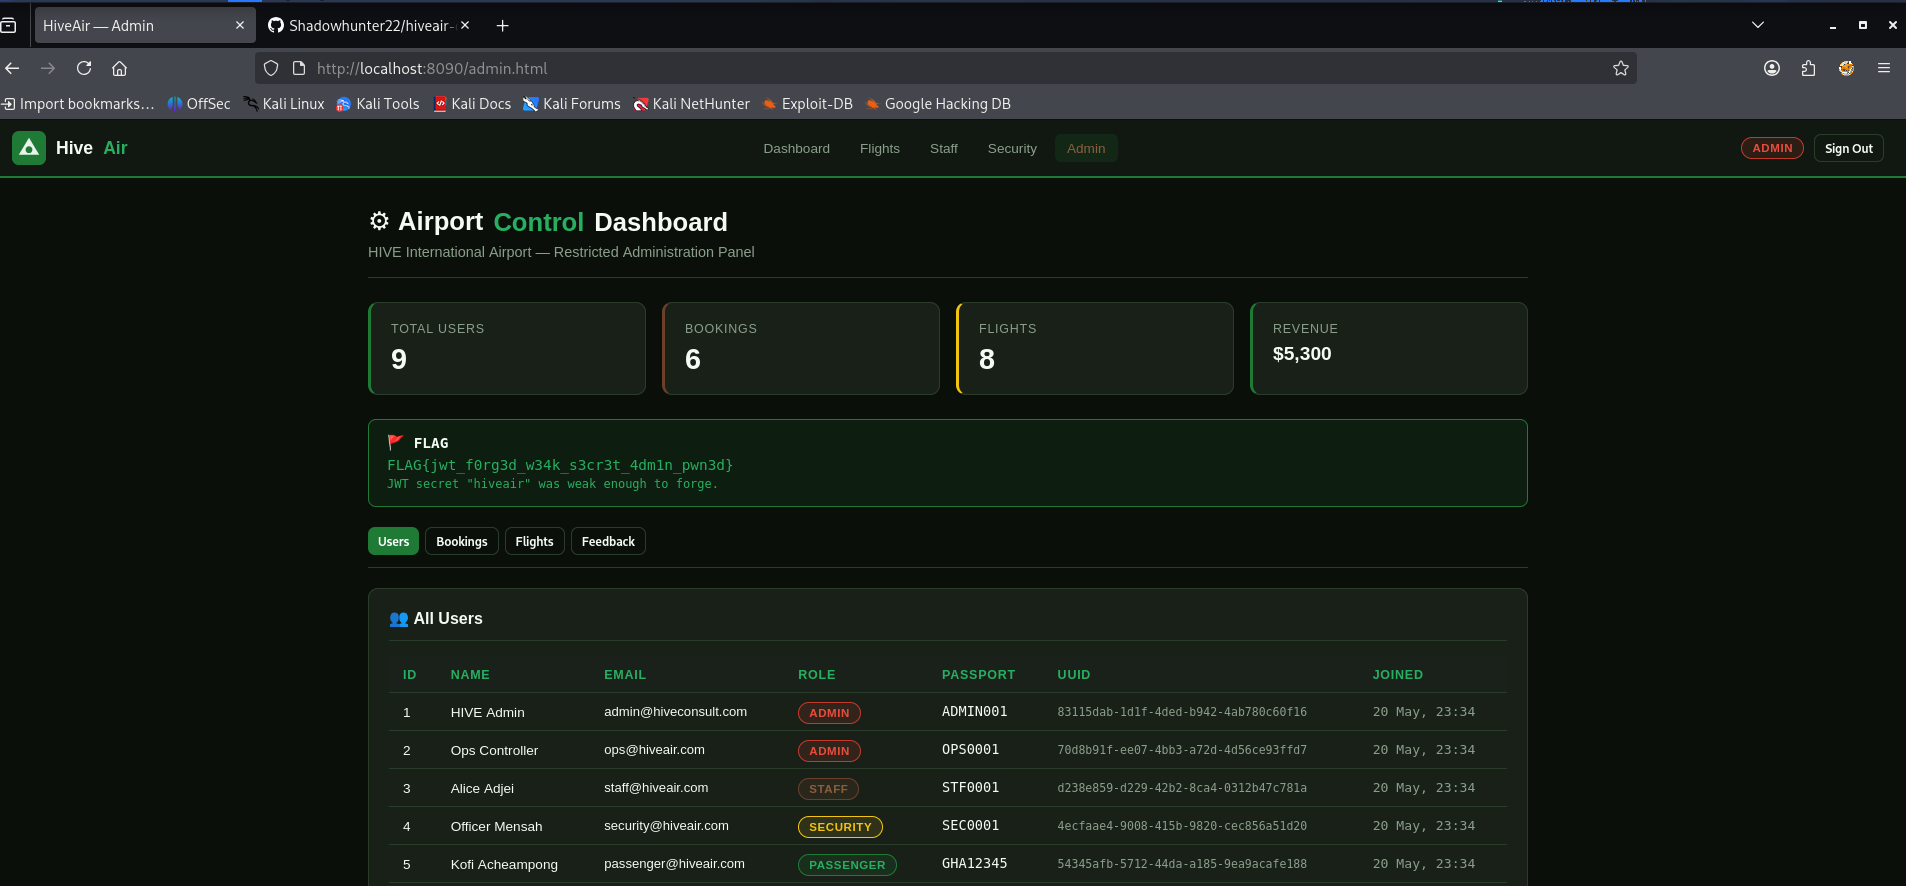Open the Kali Tools bookmark
Screen dimensions: 1906x886
(378, 104)
